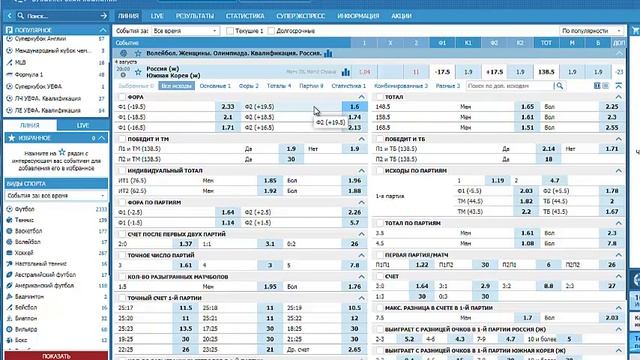Select Баскетбол sport icon

(9, 231)
